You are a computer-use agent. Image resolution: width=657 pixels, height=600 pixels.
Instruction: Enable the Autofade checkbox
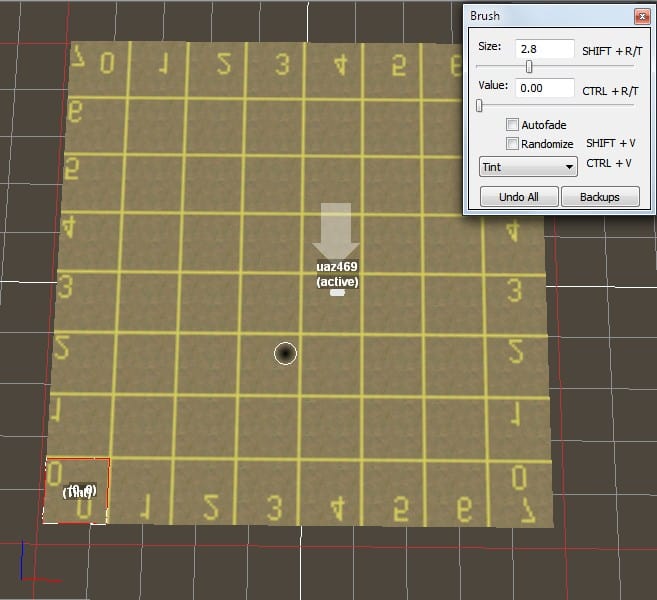512,125
